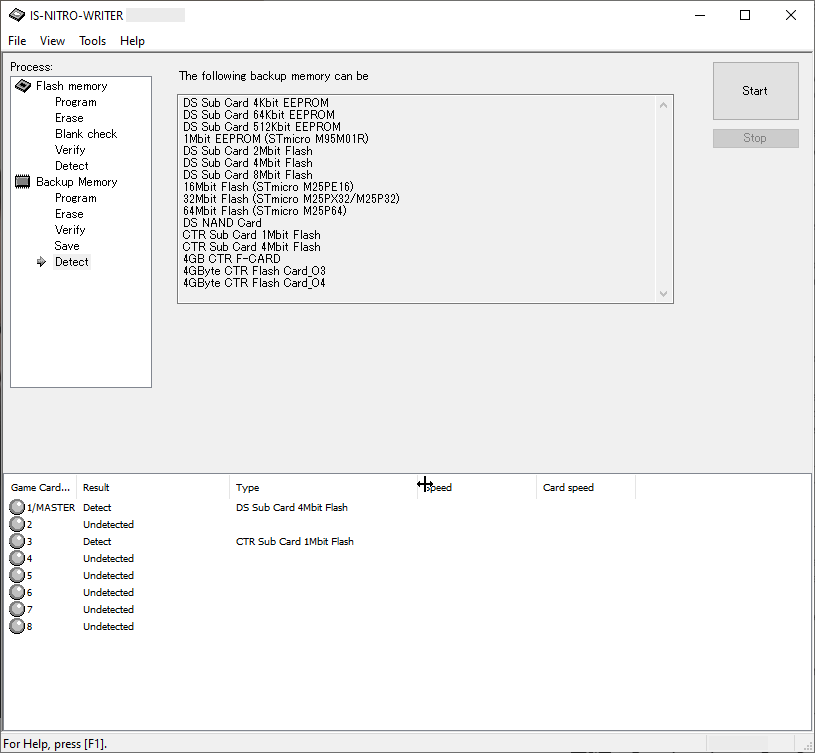Click the status indicator for card 3
Screen dimensions: 815x753
point(17,541)
